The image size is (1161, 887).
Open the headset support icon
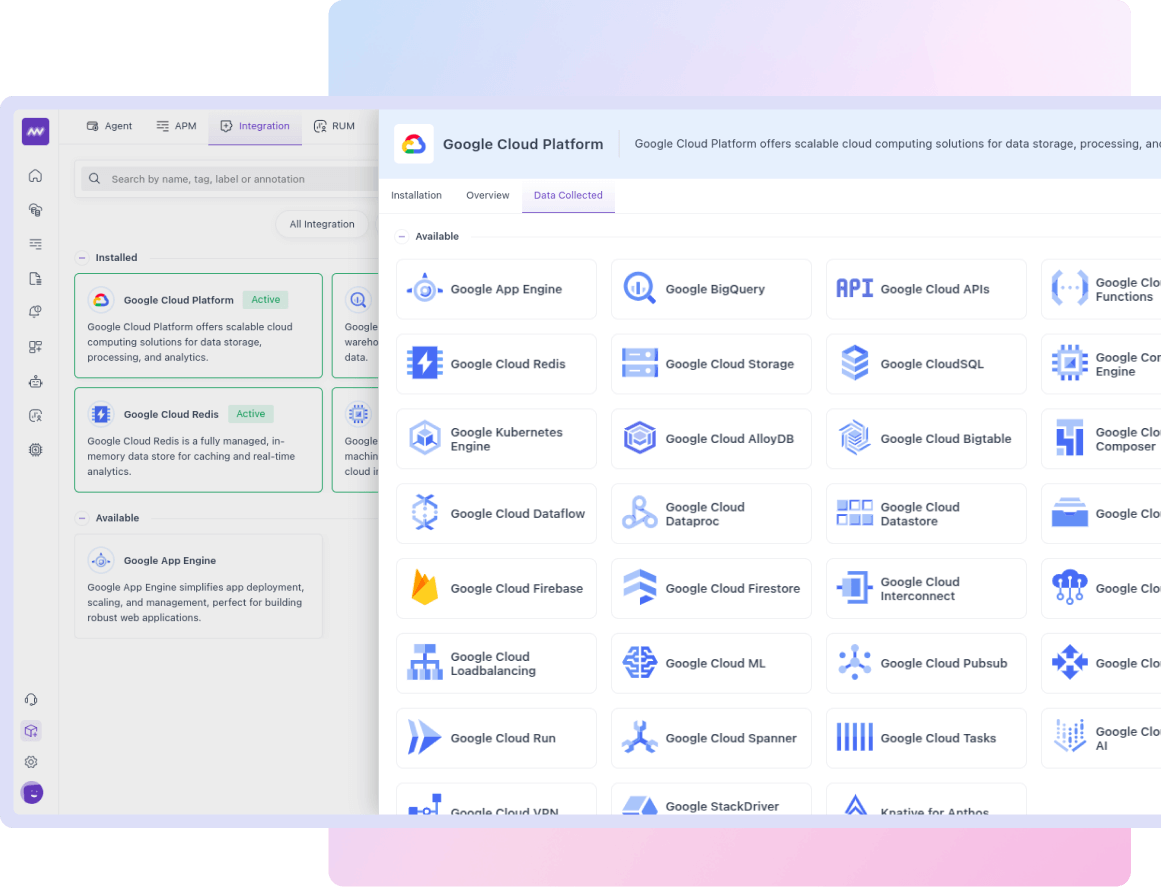click(31, 700)
